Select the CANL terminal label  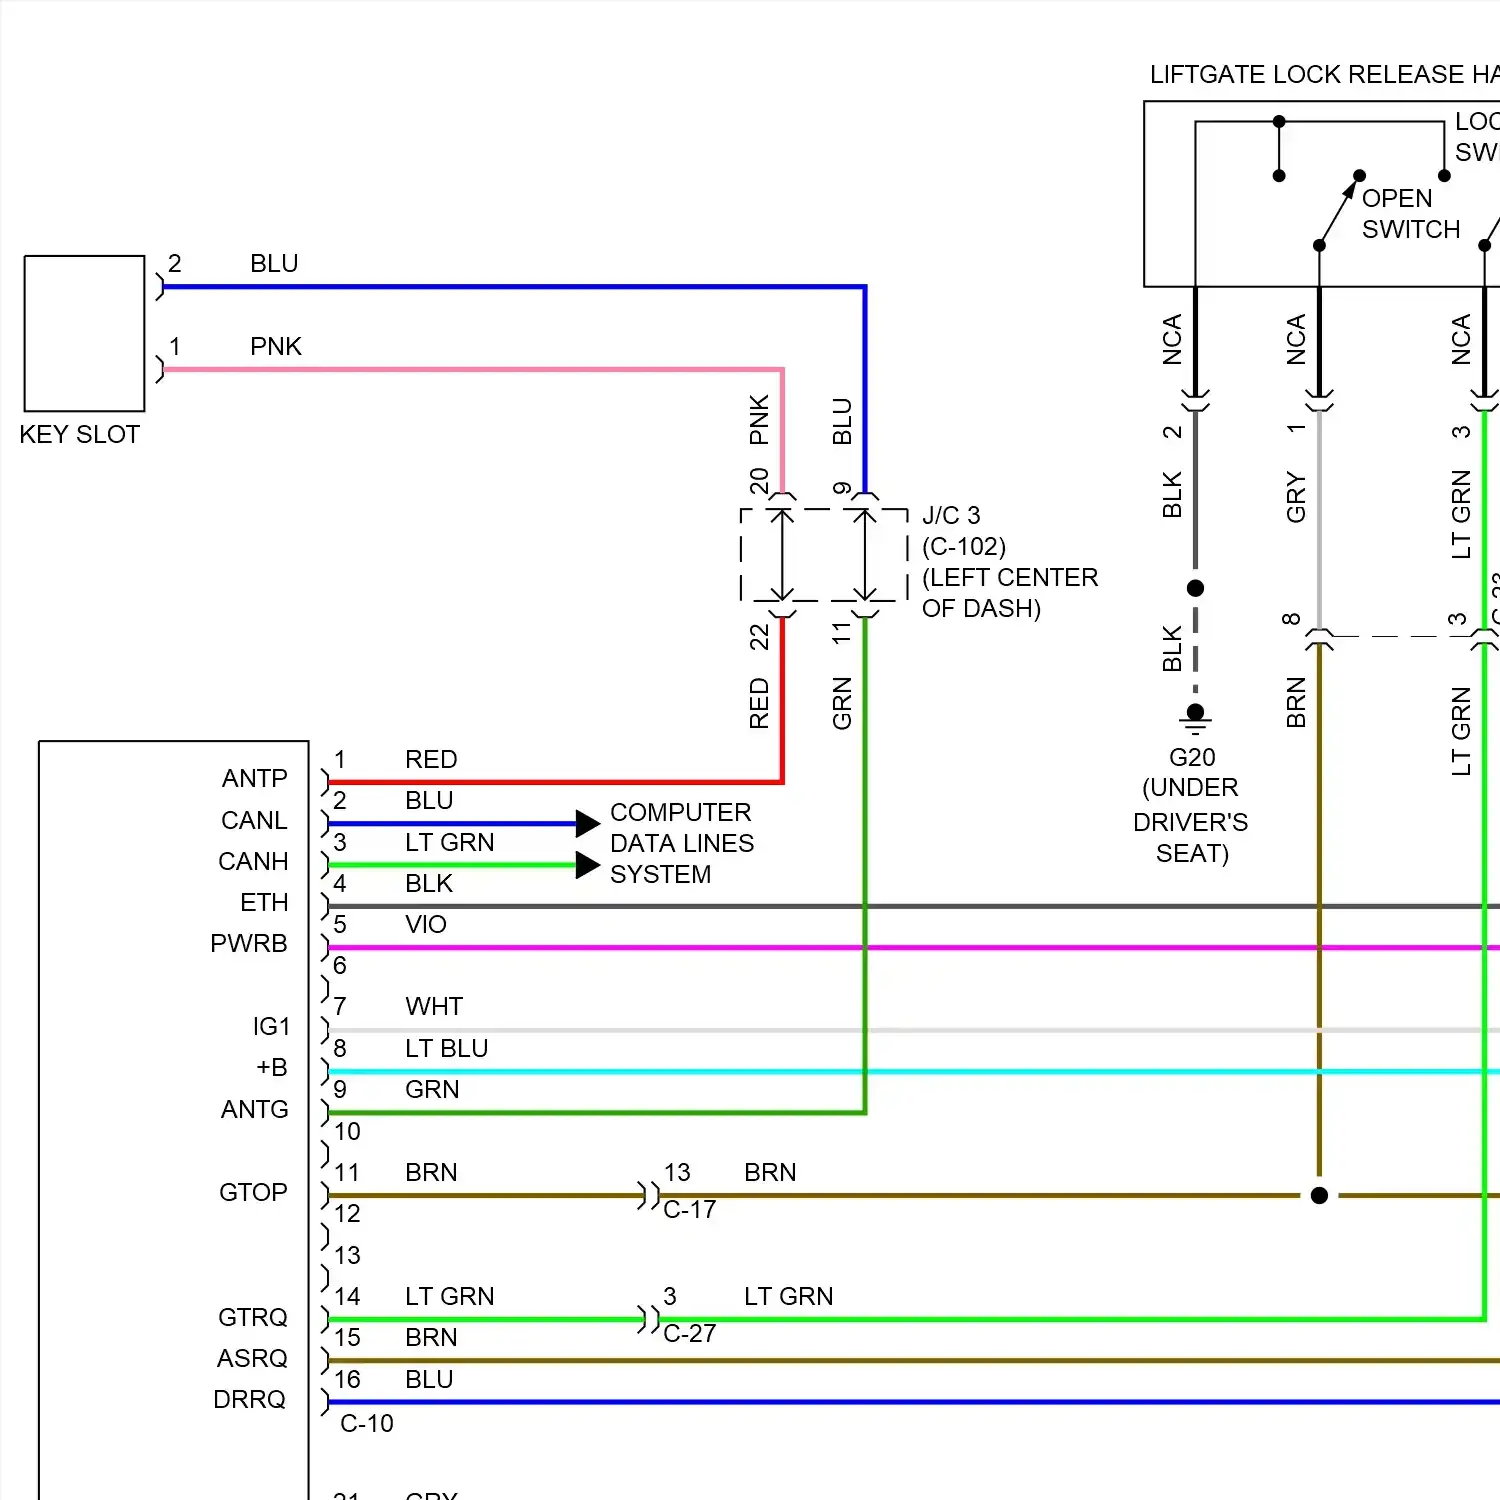pyautogui.click(x=254, y=820)
